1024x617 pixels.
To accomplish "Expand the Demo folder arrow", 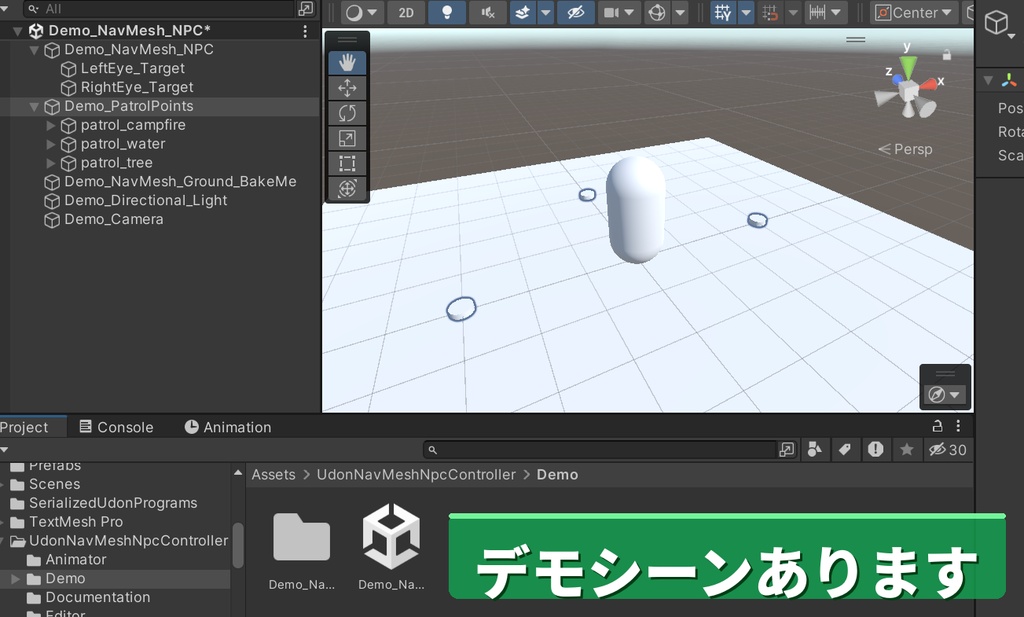I will (x=16, y=579).
